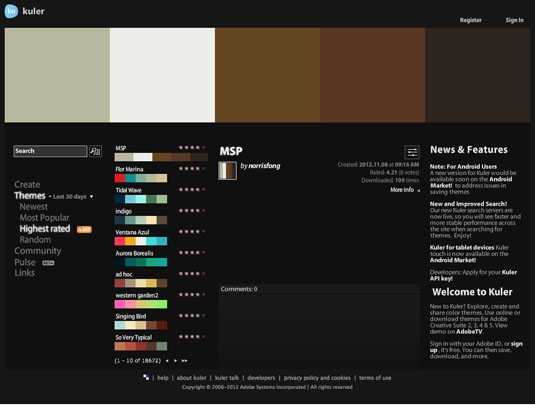Select the reddish brown swatch in large palette
This screenshot has width=535, height=405.
coord(373,75)
